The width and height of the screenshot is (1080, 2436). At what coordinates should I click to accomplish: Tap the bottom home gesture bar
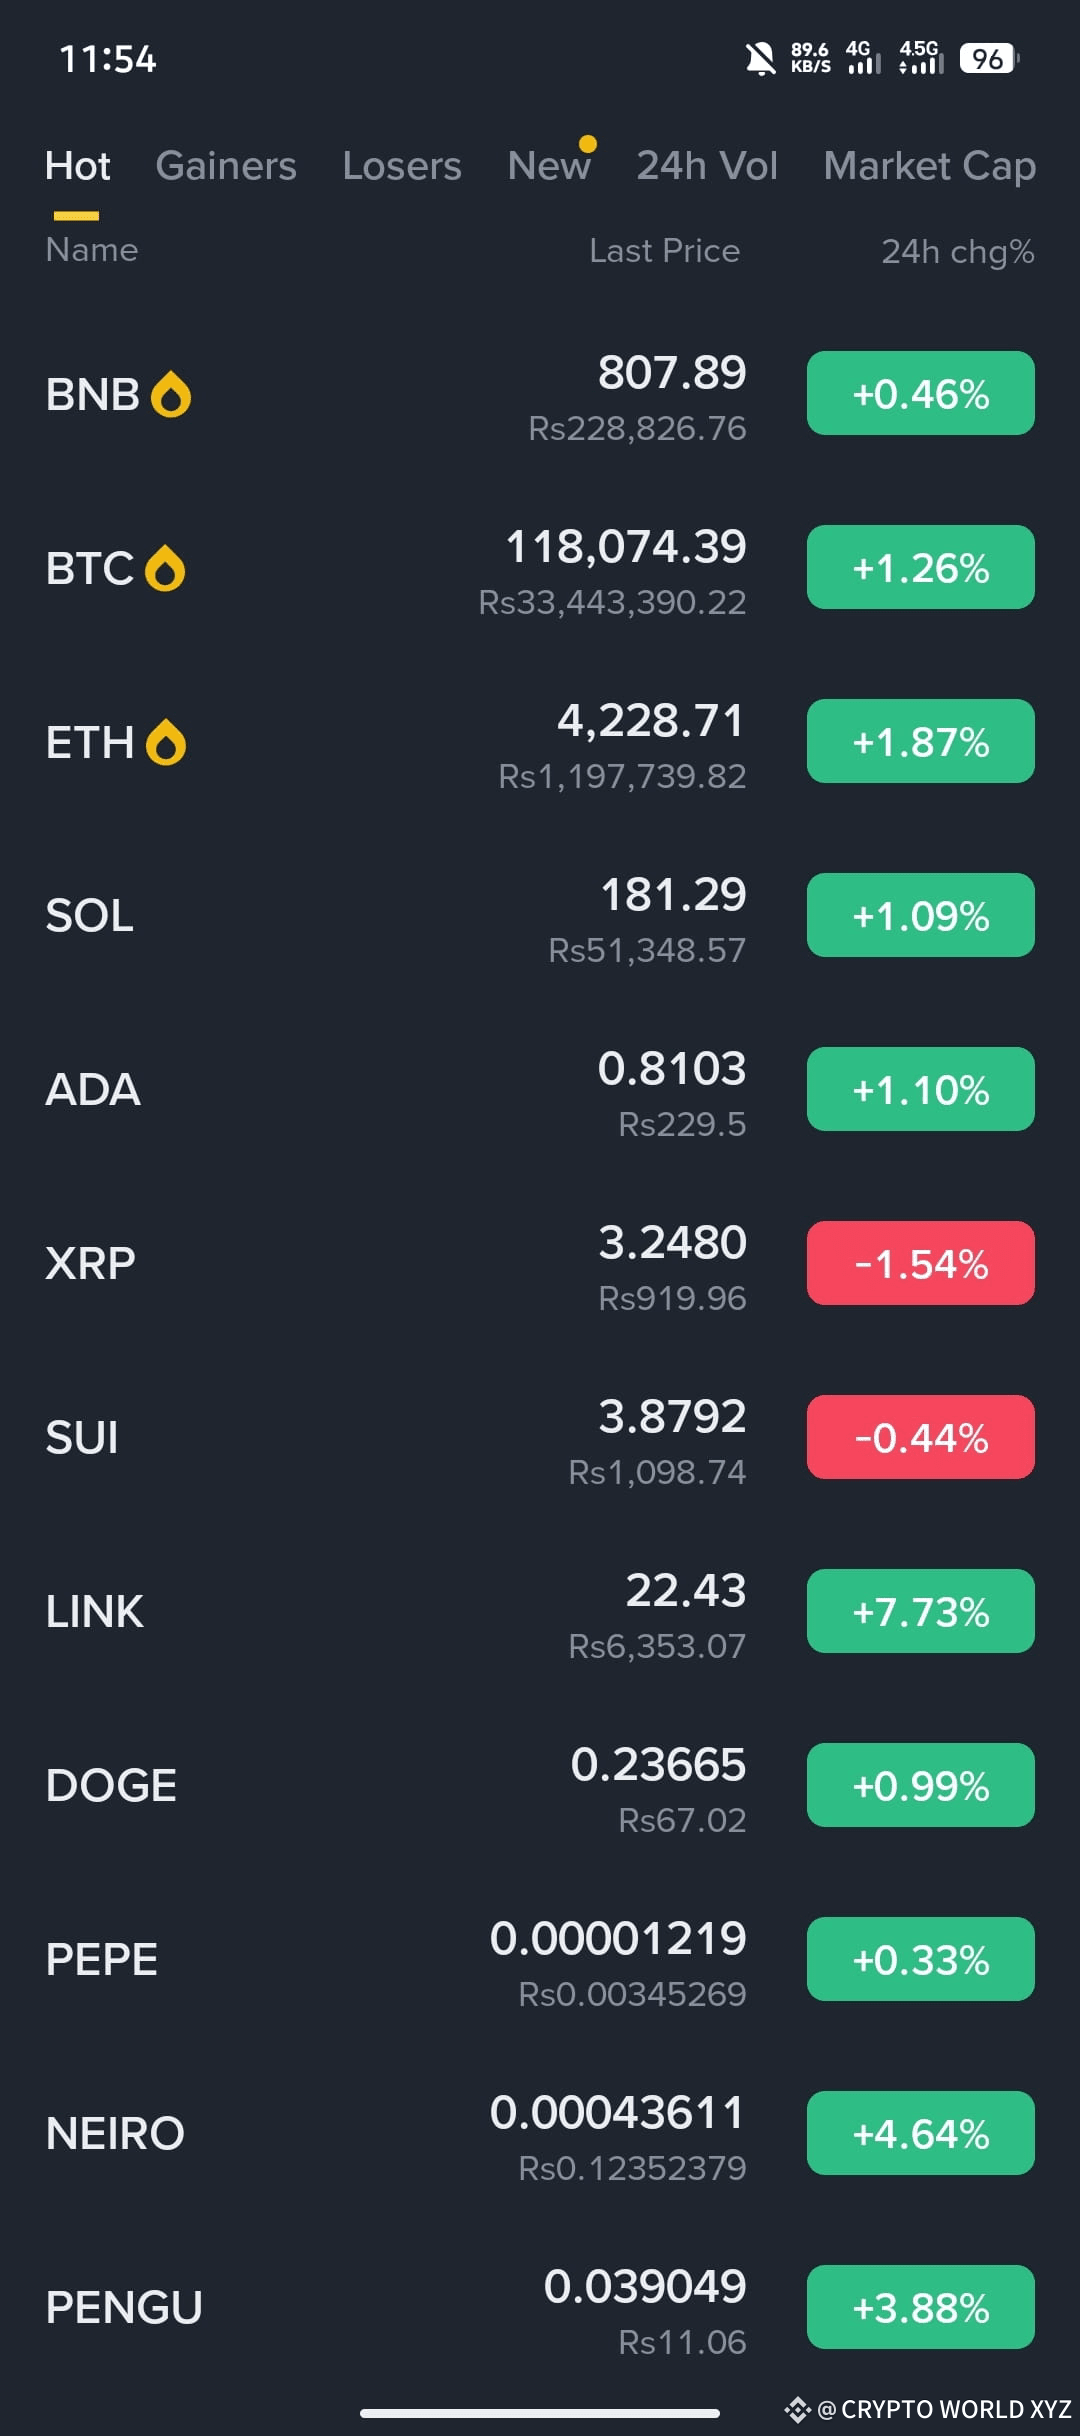tap(540, 2413)
